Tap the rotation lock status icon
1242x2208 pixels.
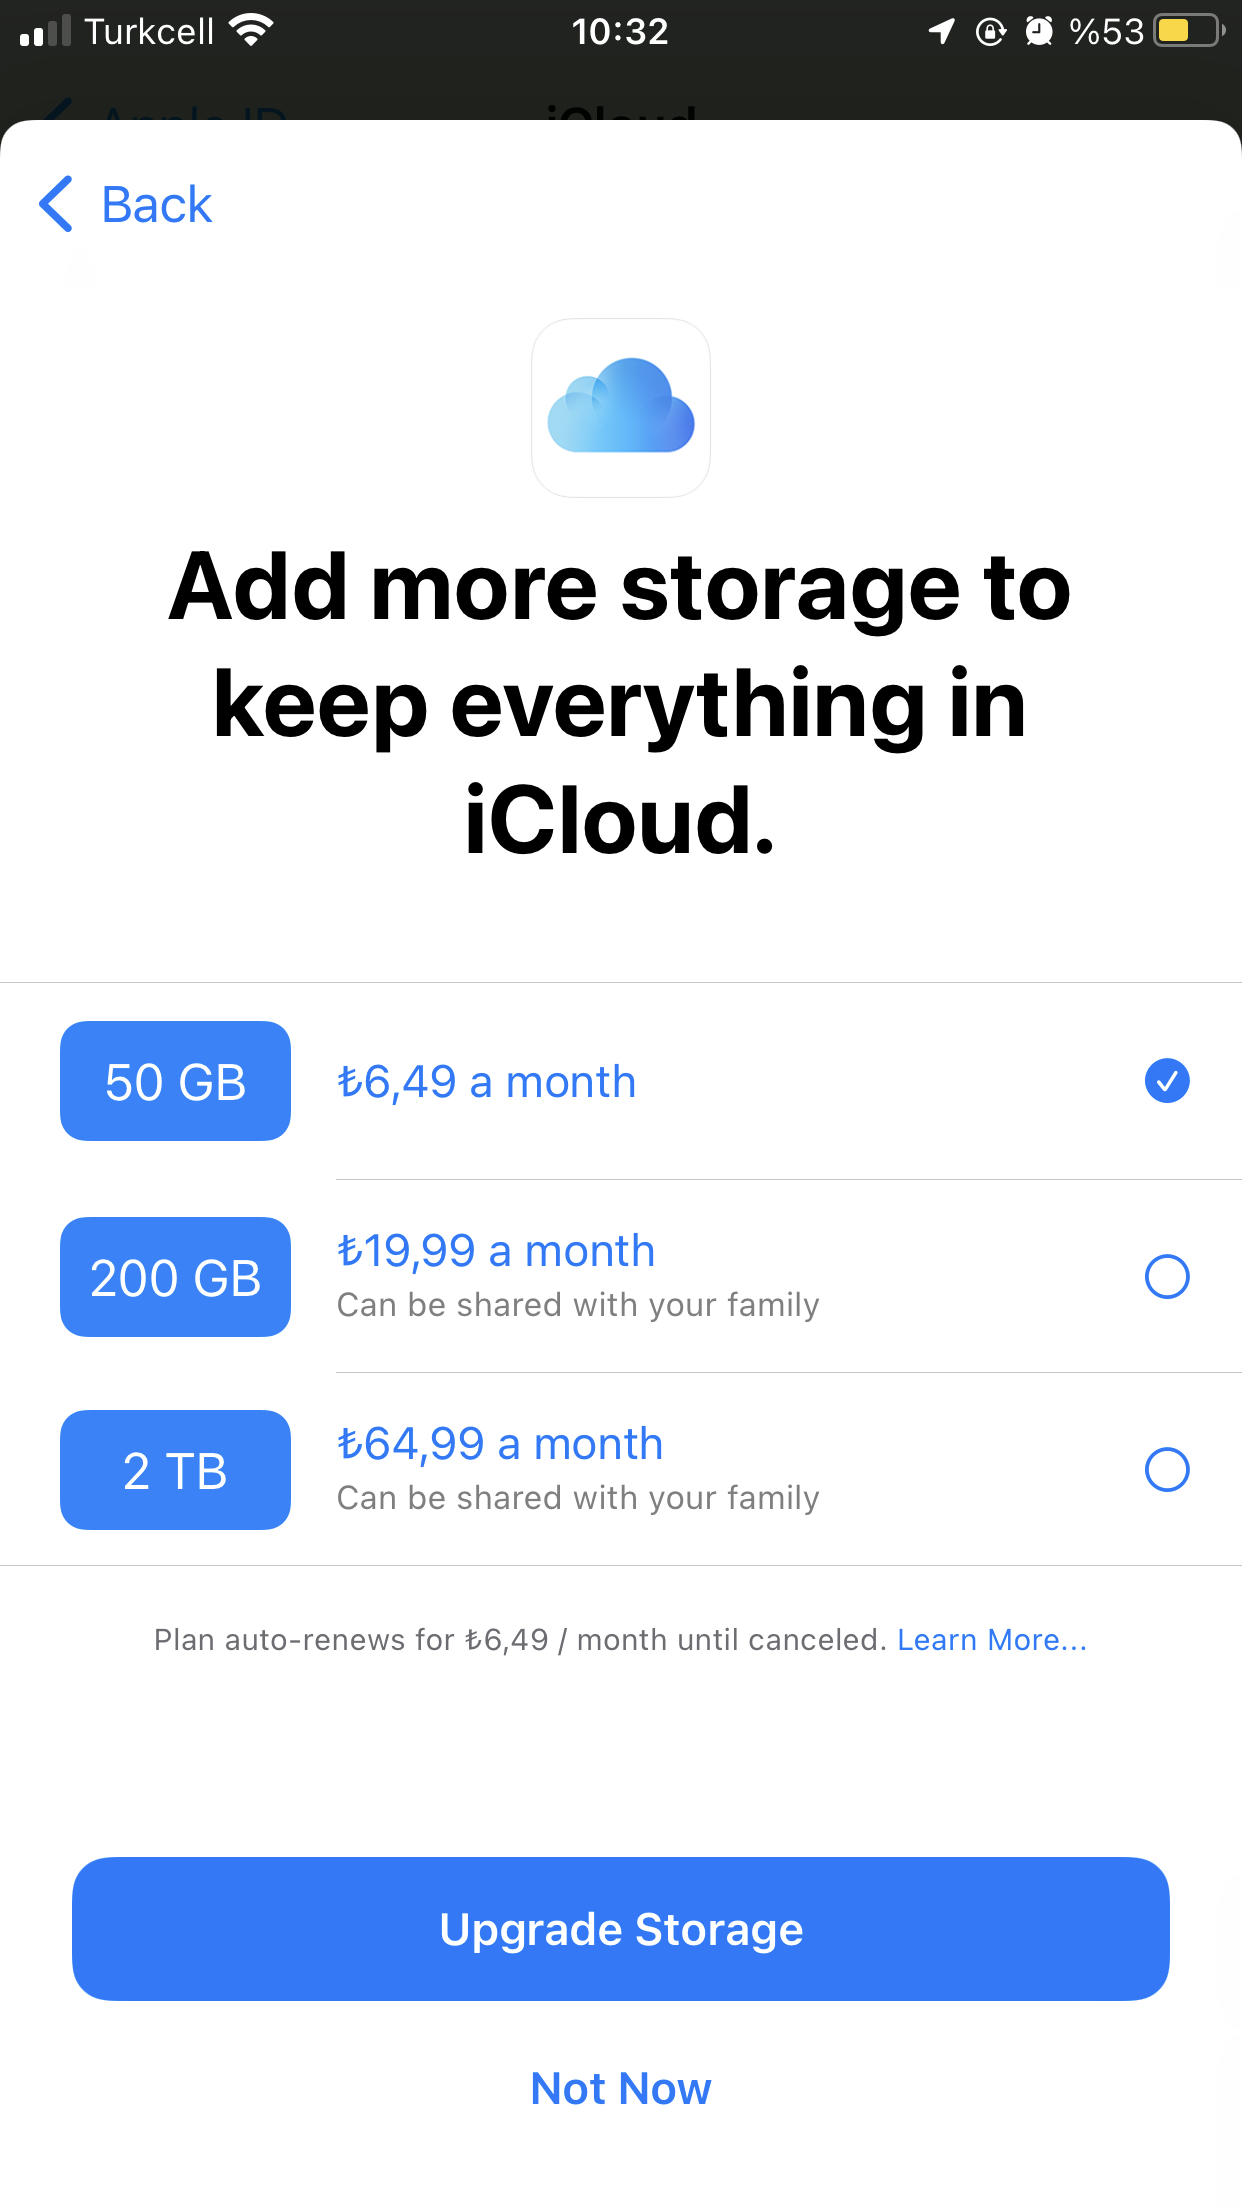(990, 31)
